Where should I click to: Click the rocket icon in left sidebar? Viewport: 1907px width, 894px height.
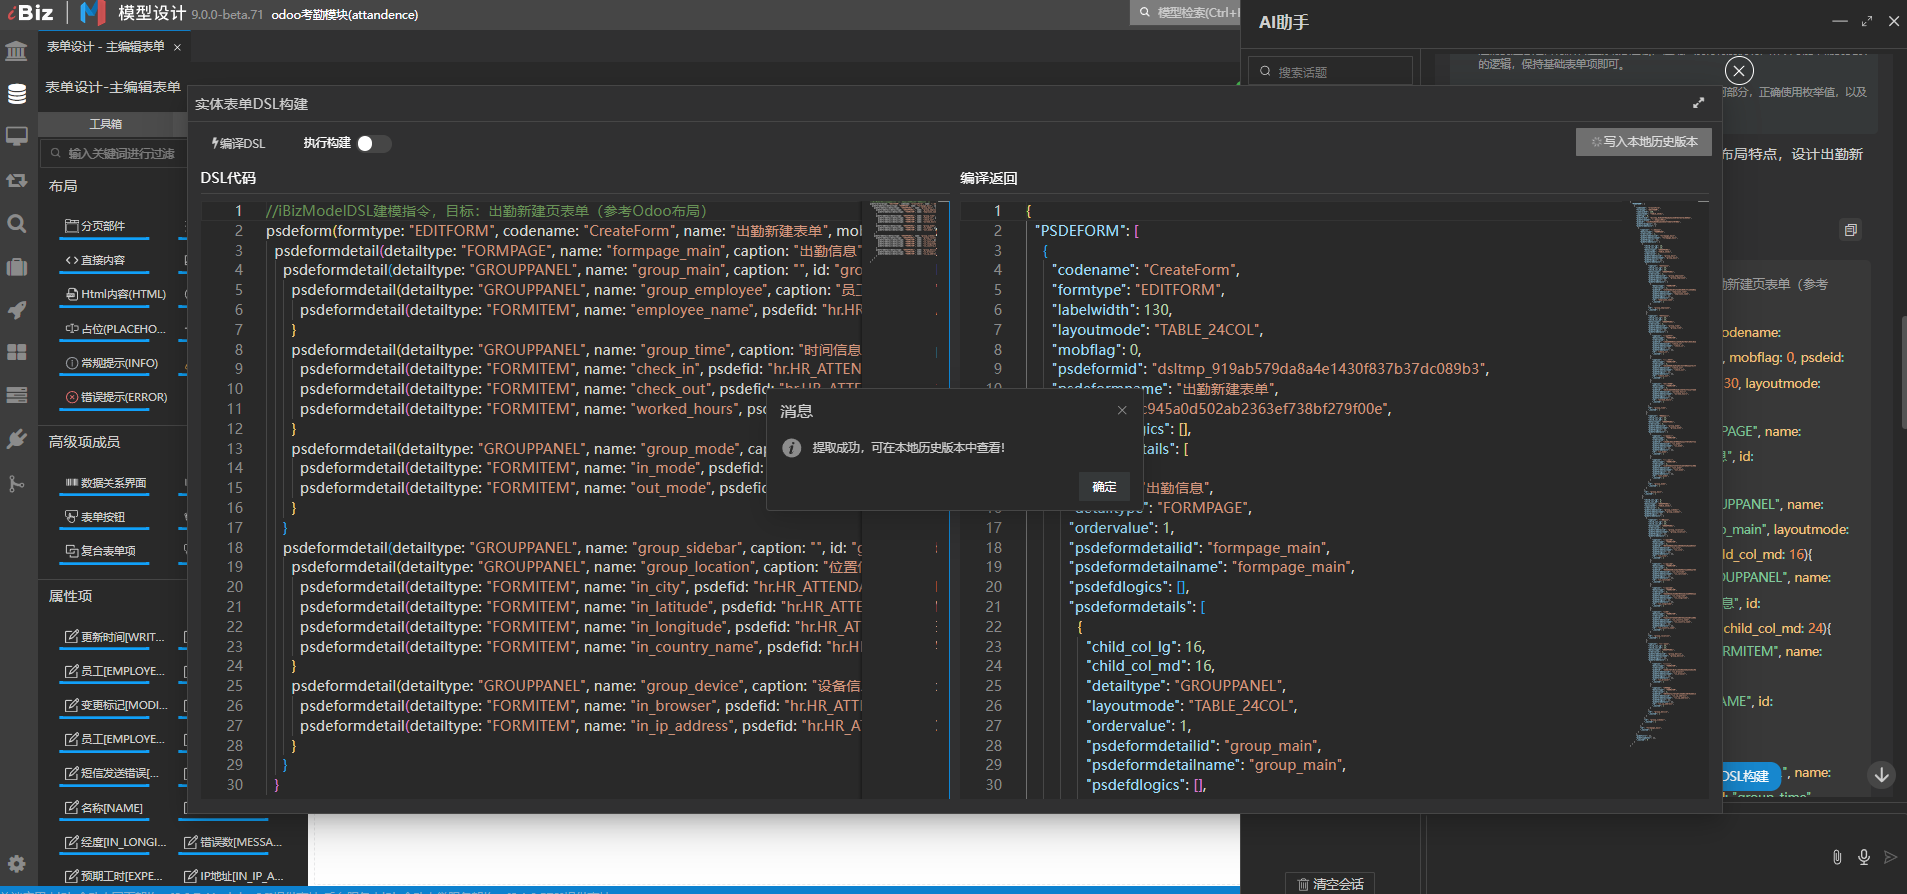click(x=17, y=310)
